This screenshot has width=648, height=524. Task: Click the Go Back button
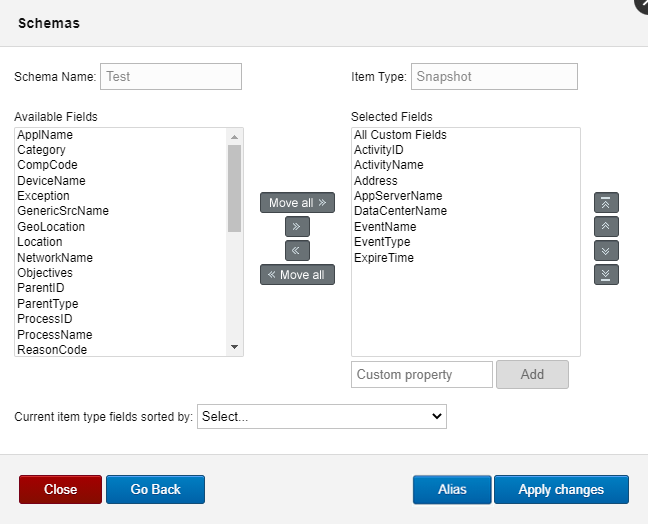coord(155,489)
